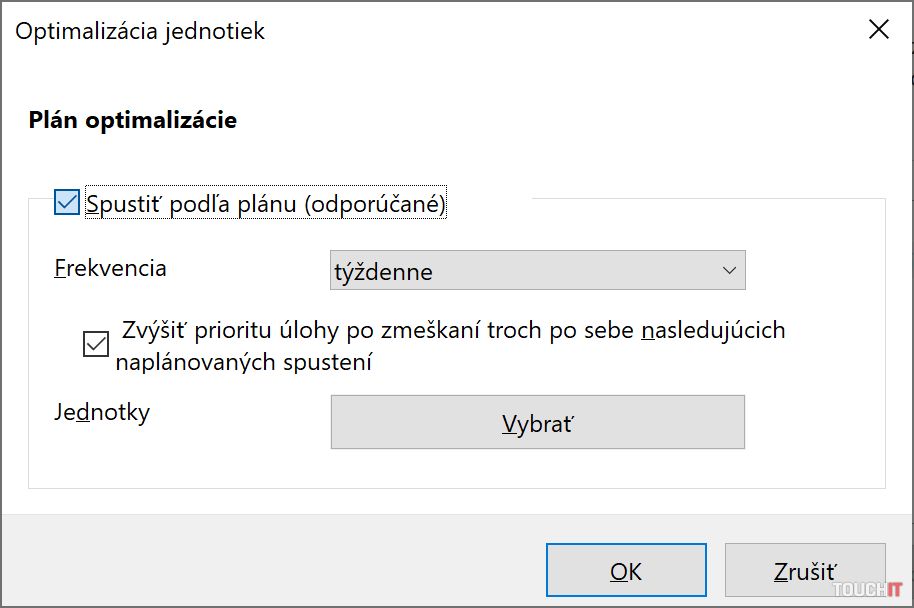Click the 'Plán optimalizácie' heading
914x608 pixels.
click(133, 121)
